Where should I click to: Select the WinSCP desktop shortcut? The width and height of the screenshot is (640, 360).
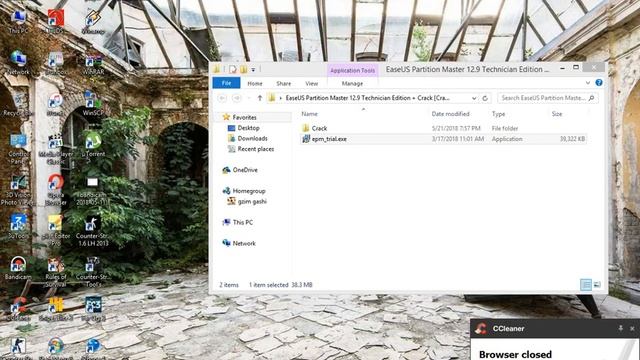coord(93,104)
